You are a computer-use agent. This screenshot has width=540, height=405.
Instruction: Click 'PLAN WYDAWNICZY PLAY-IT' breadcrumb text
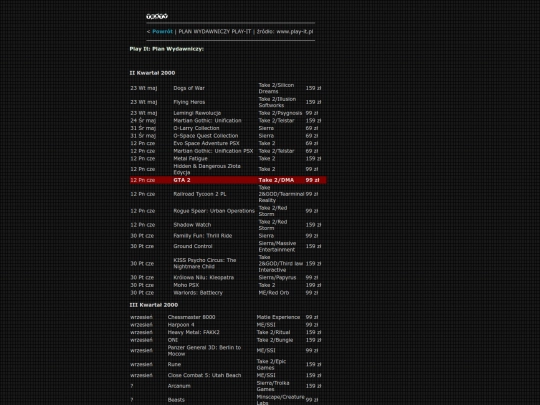(x=215, y=31)
